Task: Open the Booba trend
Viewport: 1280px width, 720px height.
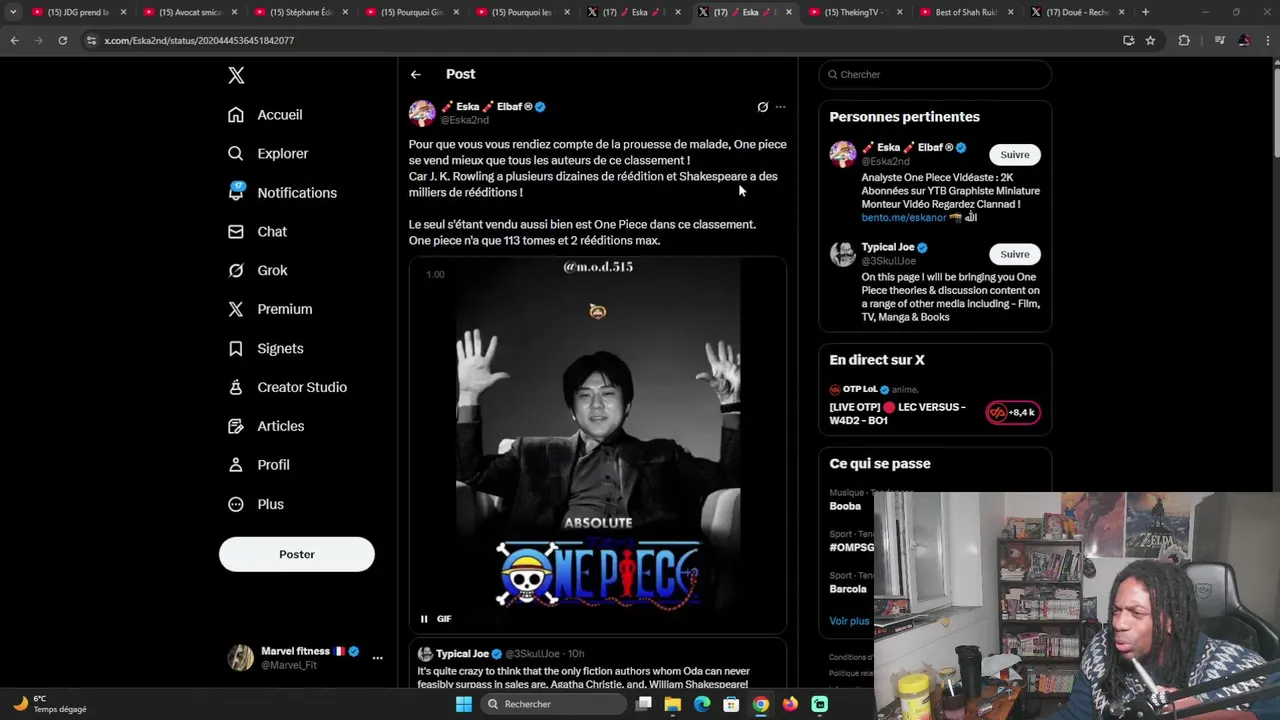Action: [x=845, y=506]
